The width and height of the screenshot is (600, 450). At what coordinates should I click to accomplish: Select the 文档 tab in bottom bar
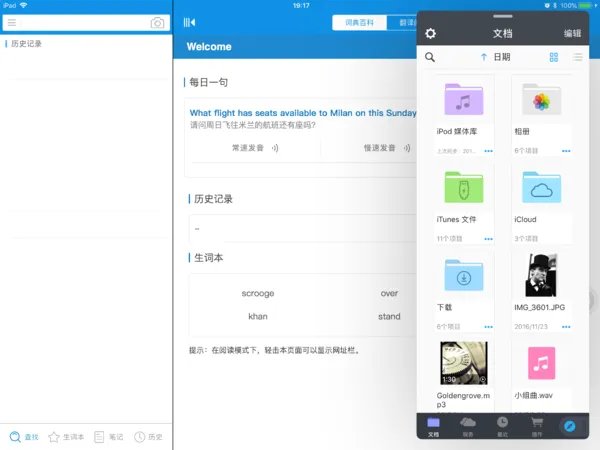pyautogui.click(x=434, y=426)
